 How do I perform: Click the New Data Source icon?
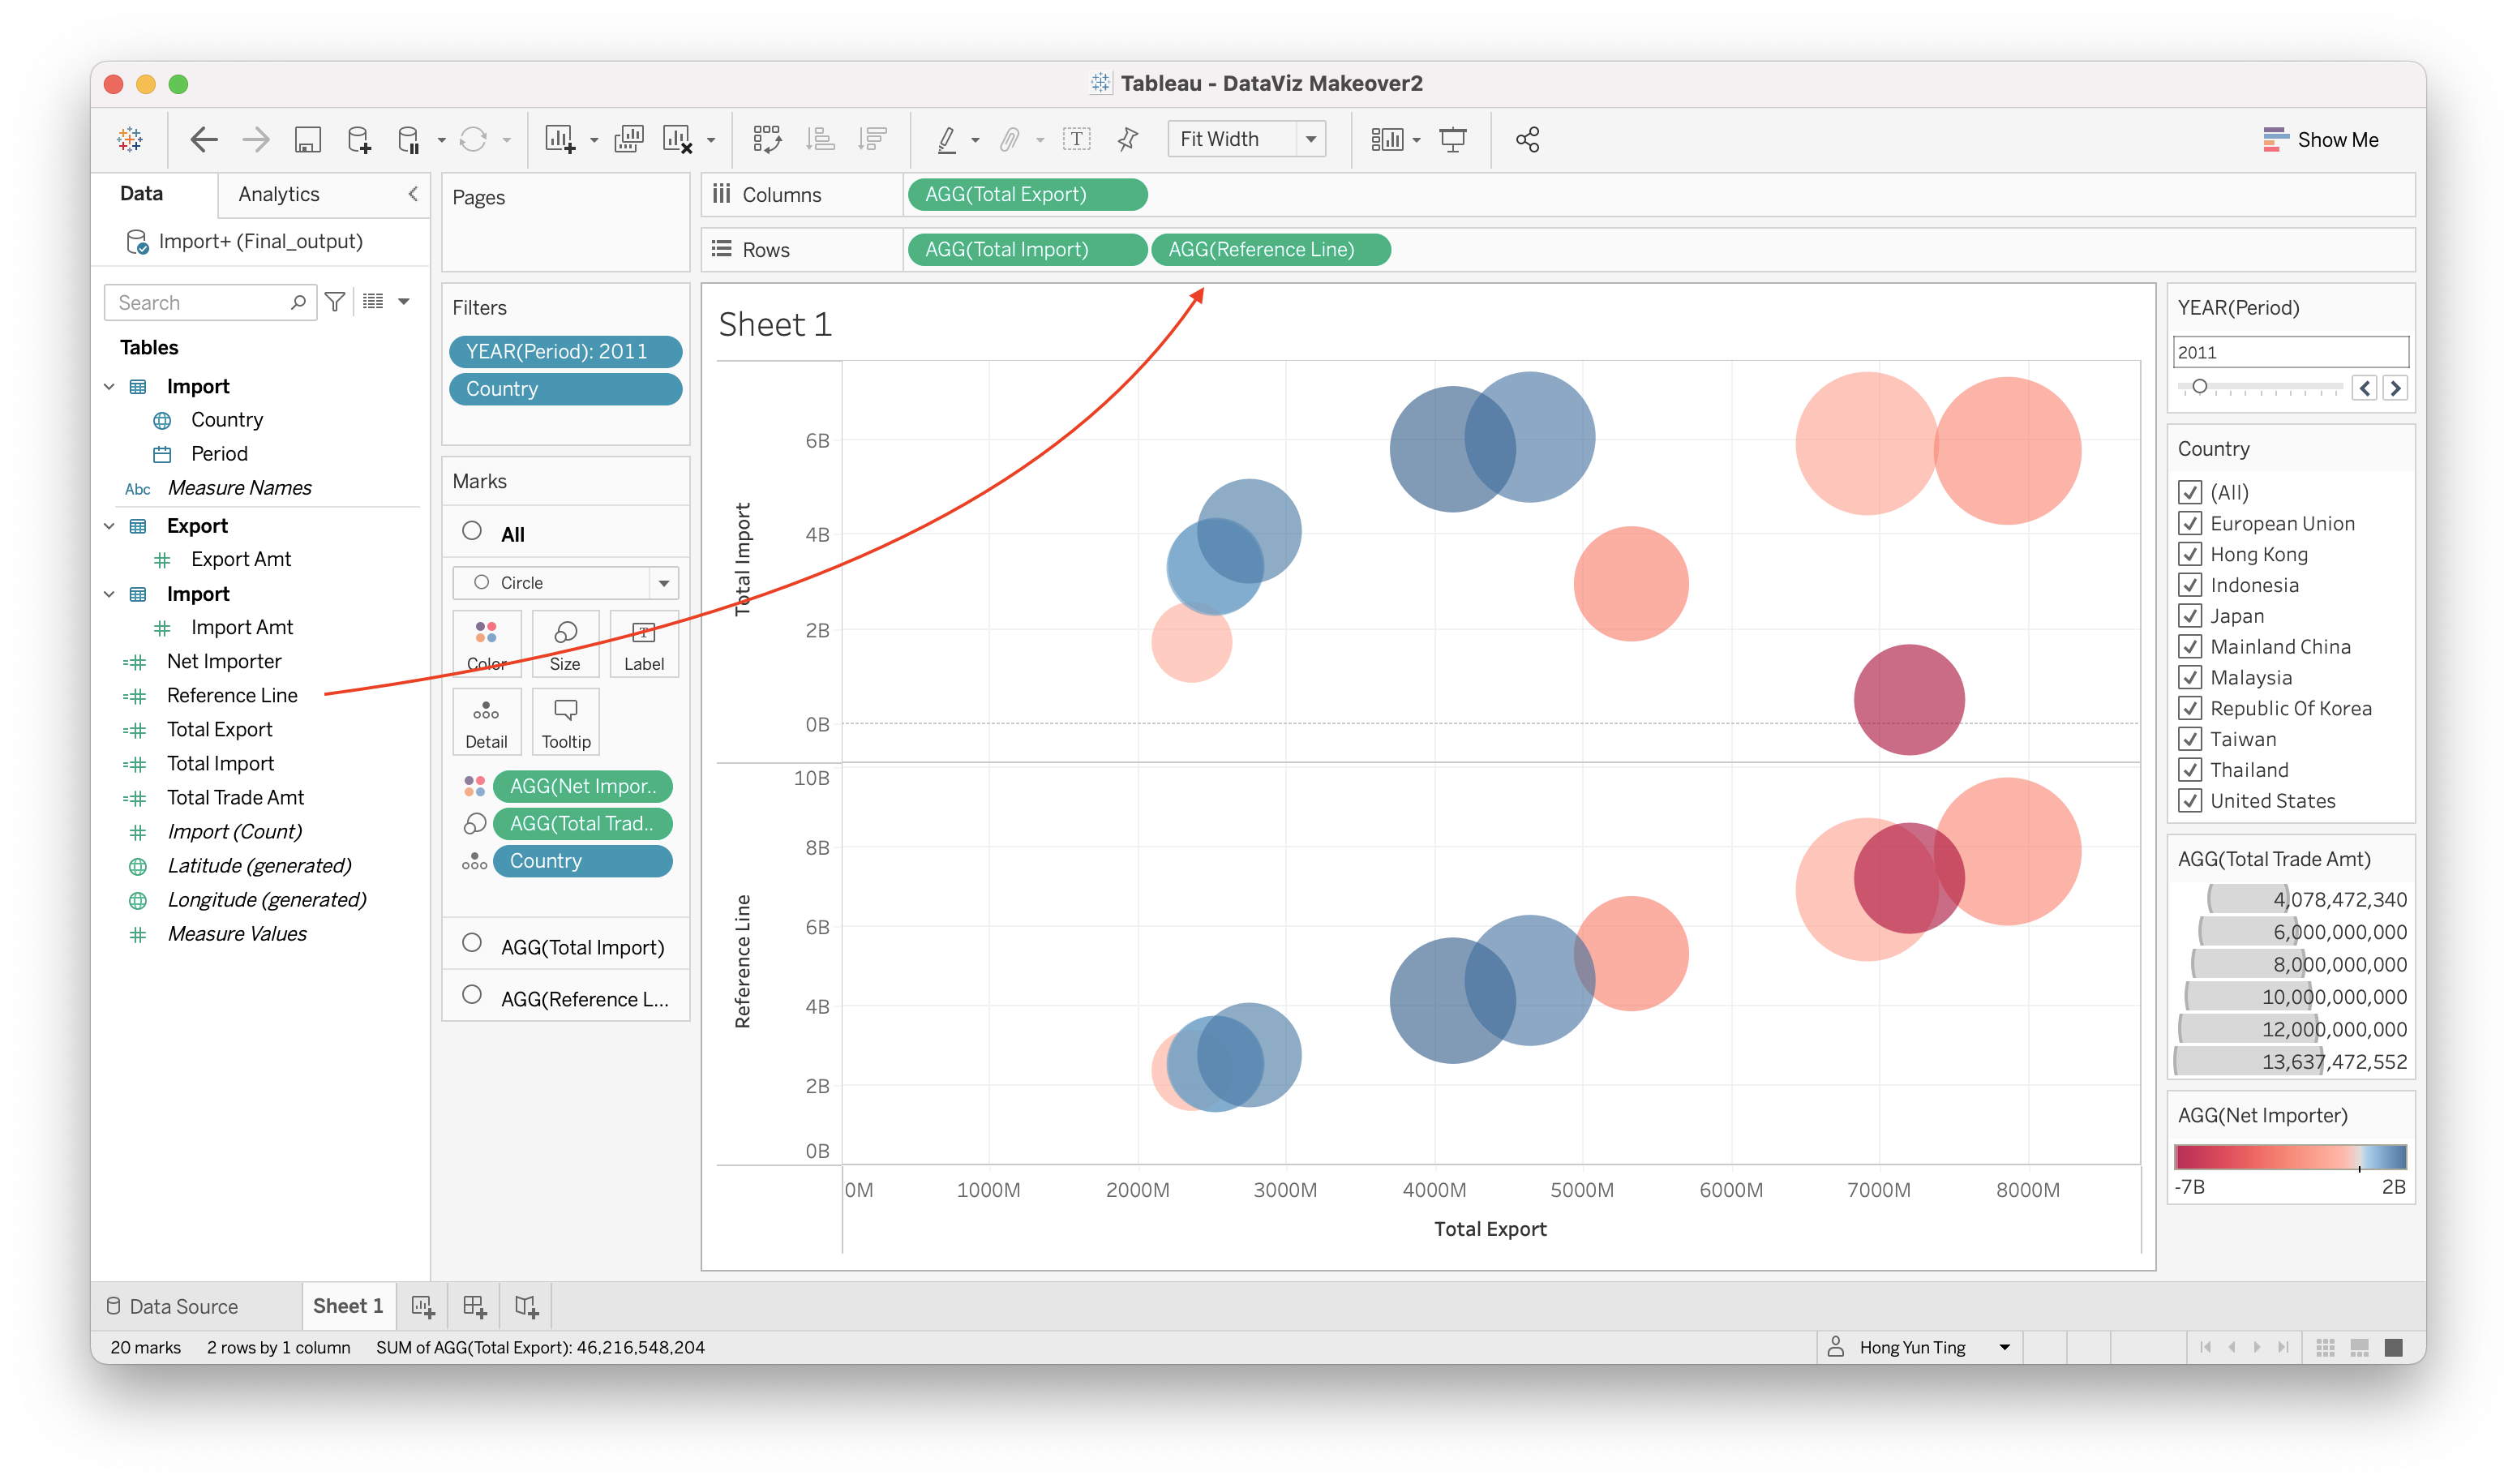tap(358, 140)
